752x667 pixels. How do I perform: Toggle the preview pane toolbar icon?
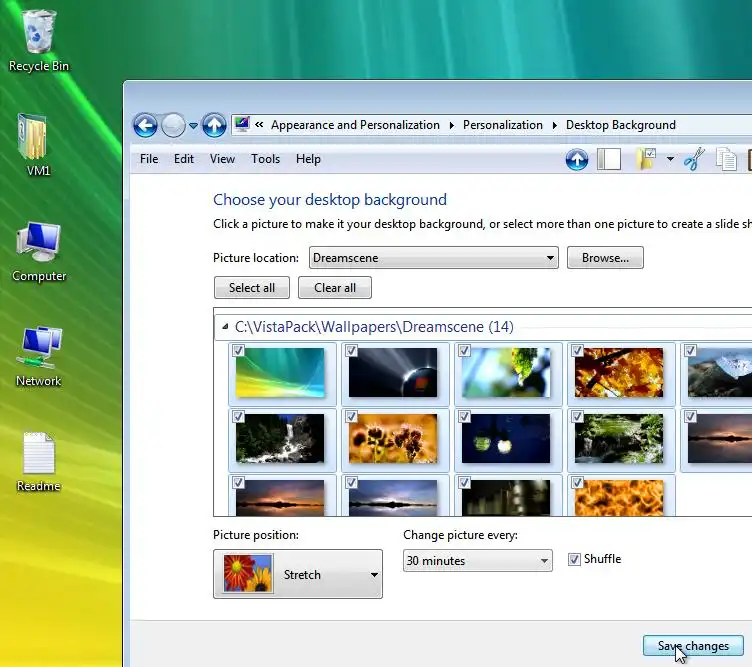coord(609,159)
